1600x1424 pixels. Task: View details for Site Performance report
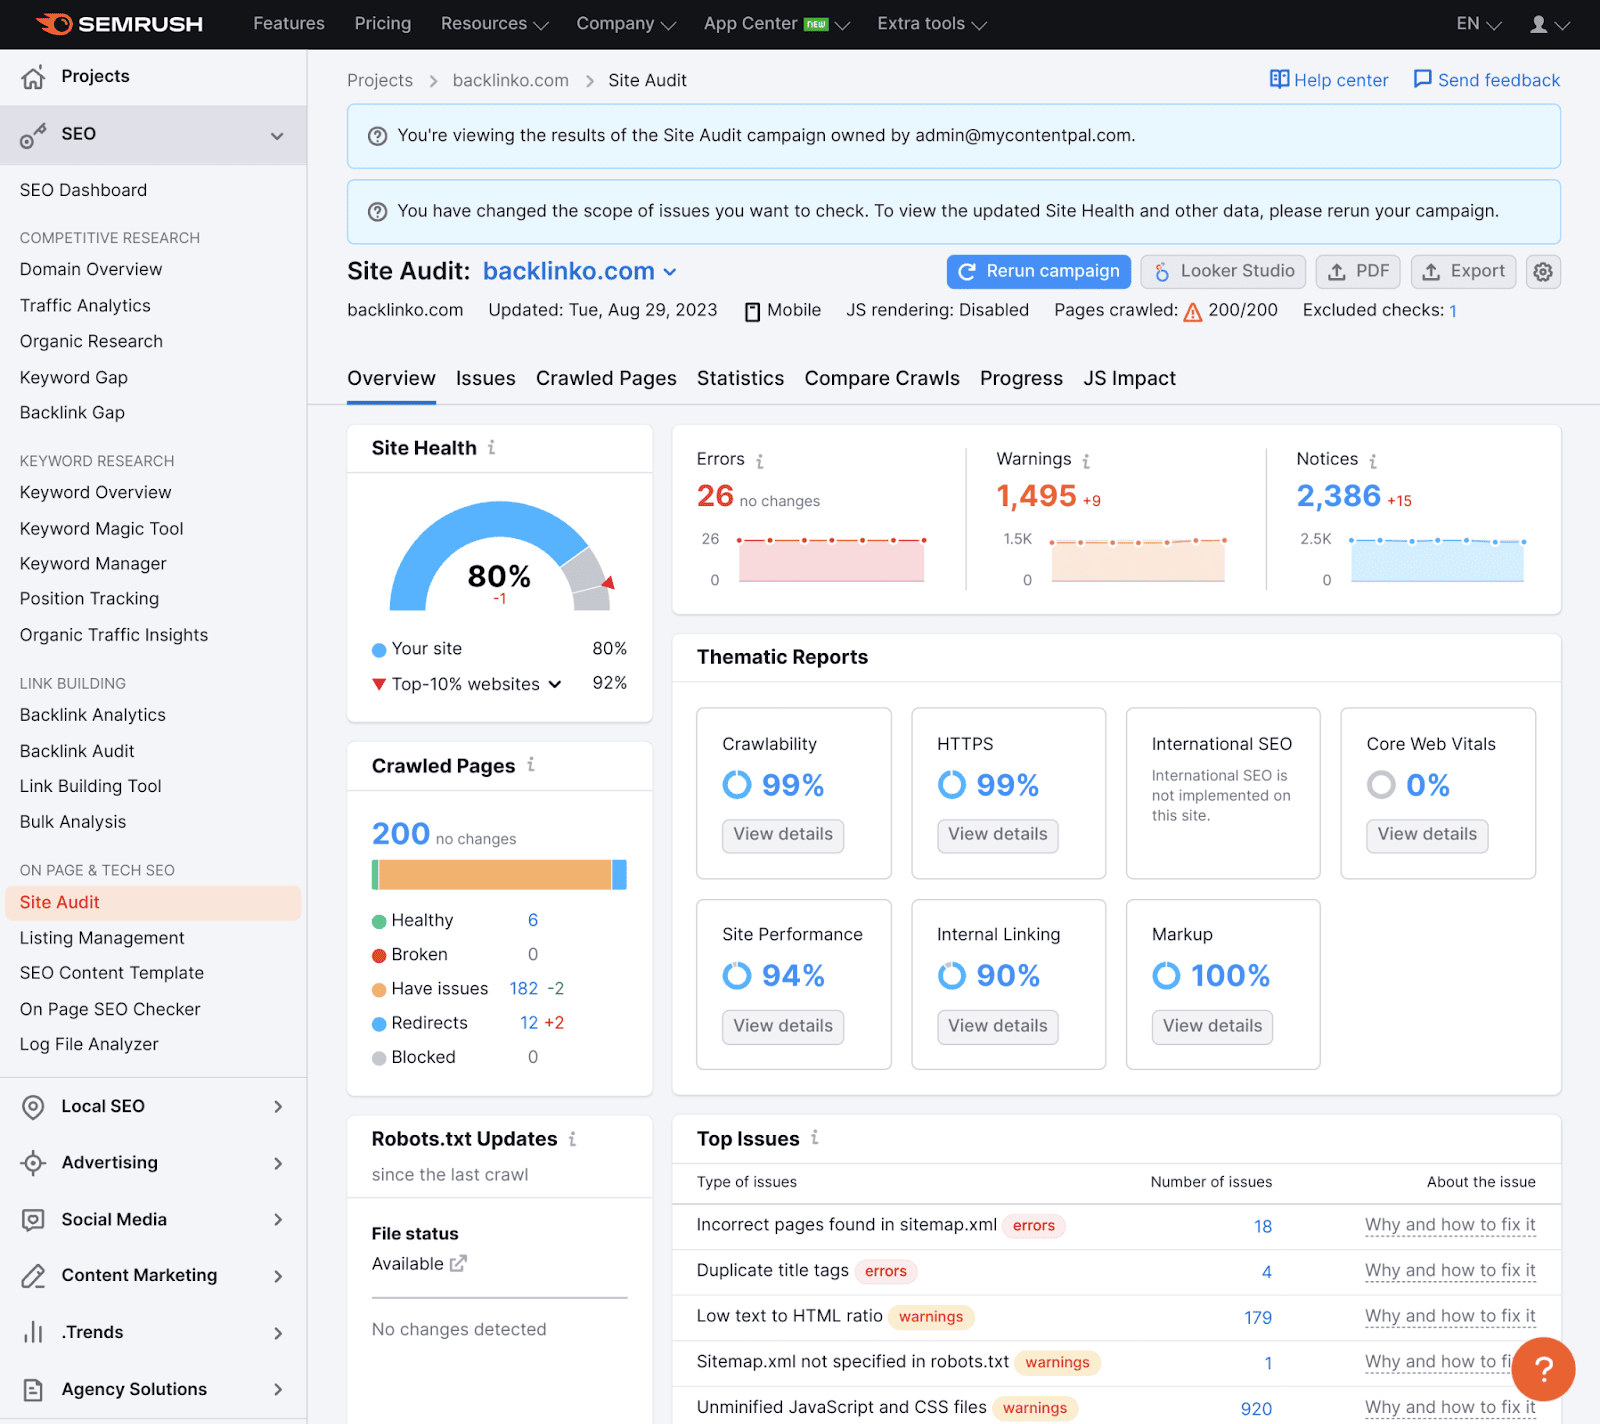click(783, 1026)
